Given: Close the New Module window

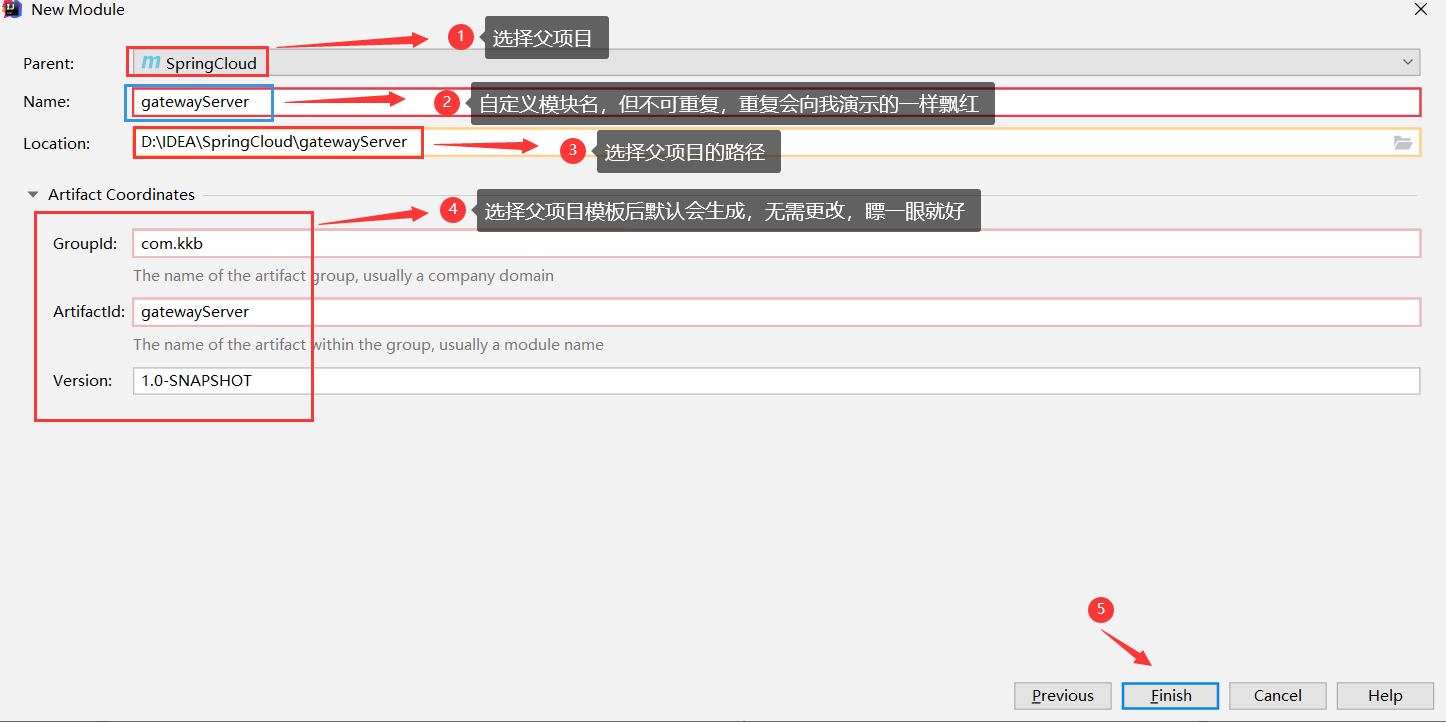Looking at the screenshot, I should tap(1420, 9).
